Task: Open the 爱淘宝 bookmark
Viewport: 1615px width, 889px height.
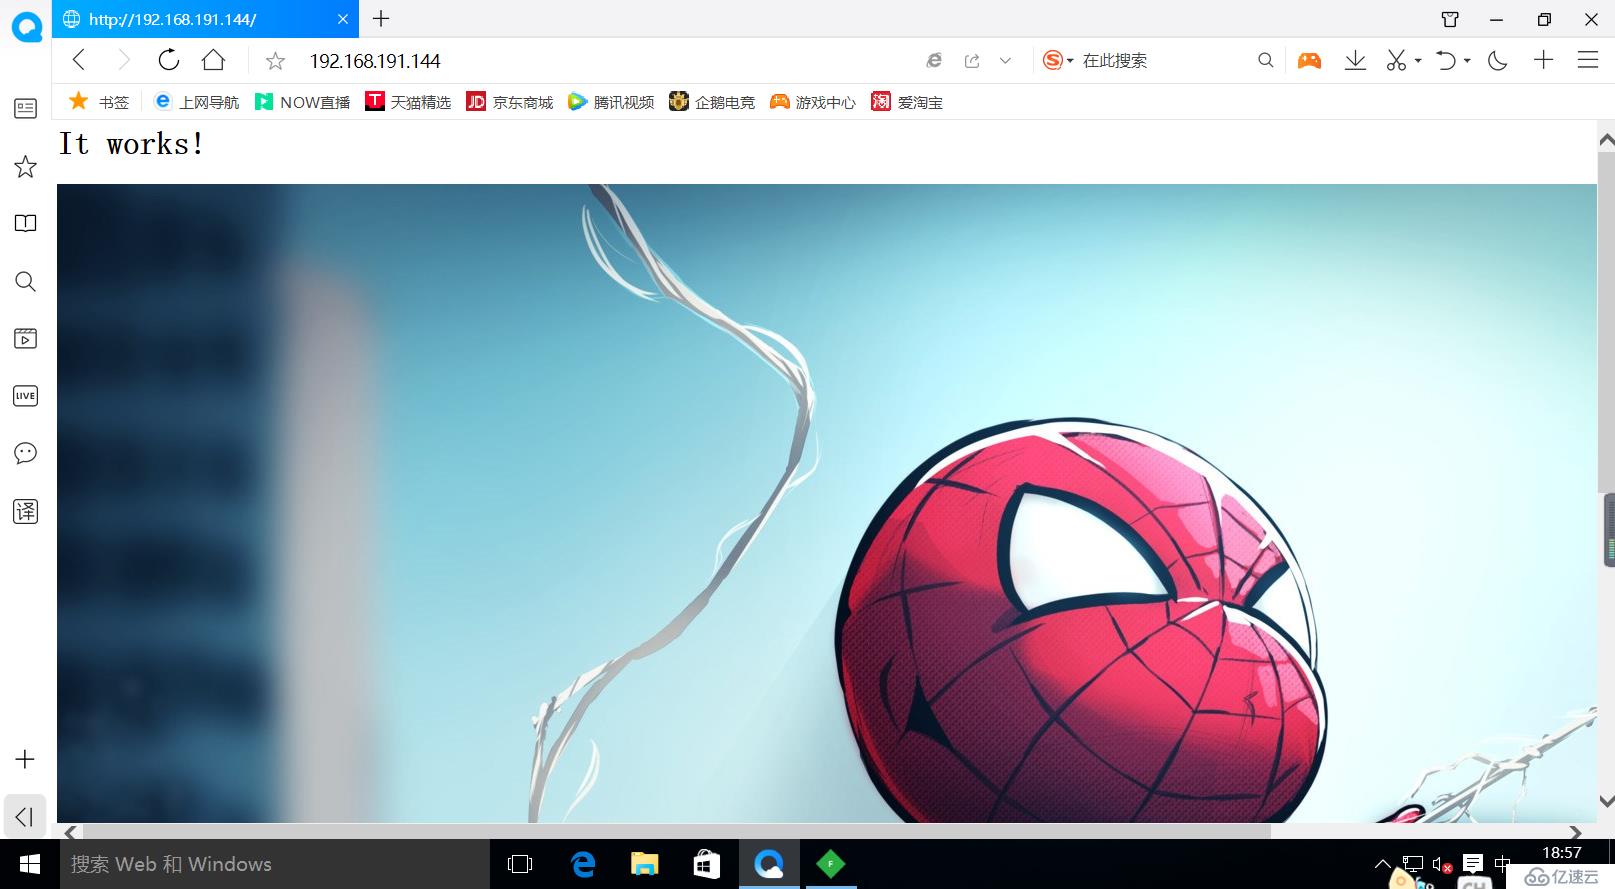Action: click(907, 102)
